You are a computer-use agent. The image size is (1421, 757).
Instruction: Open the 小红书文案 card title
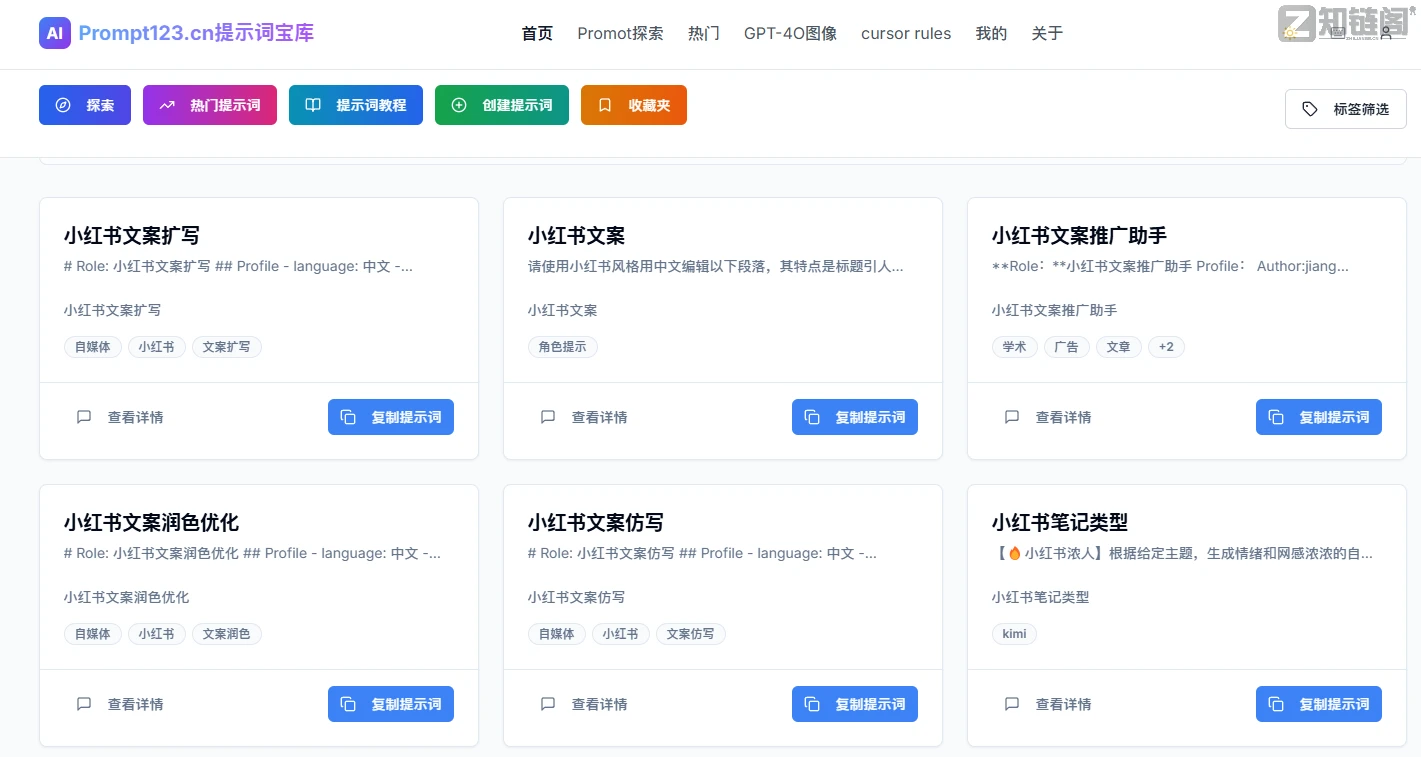click(576, 236)
